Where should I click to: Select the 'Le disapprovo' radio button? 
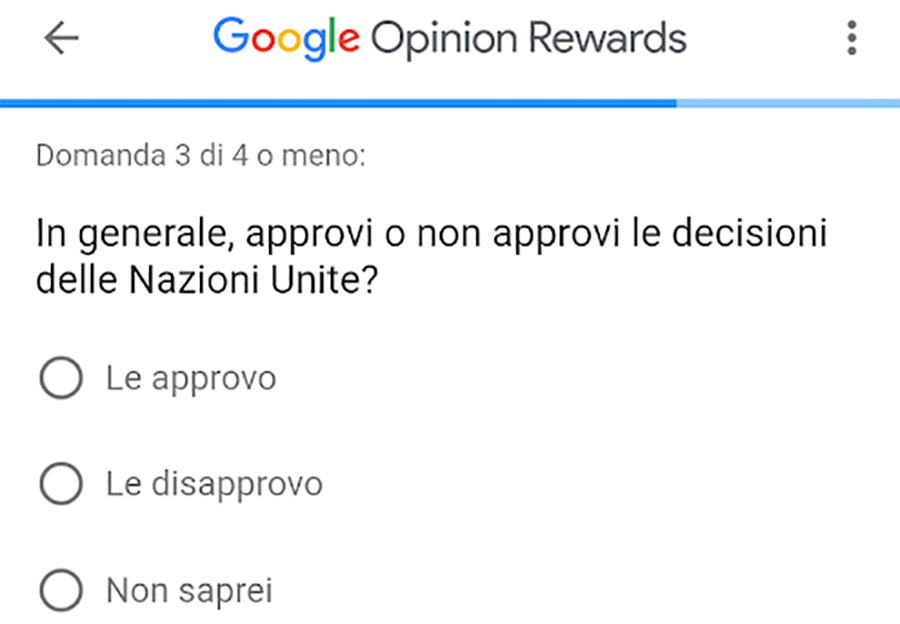pyautogui.click(x=61, y=483)
